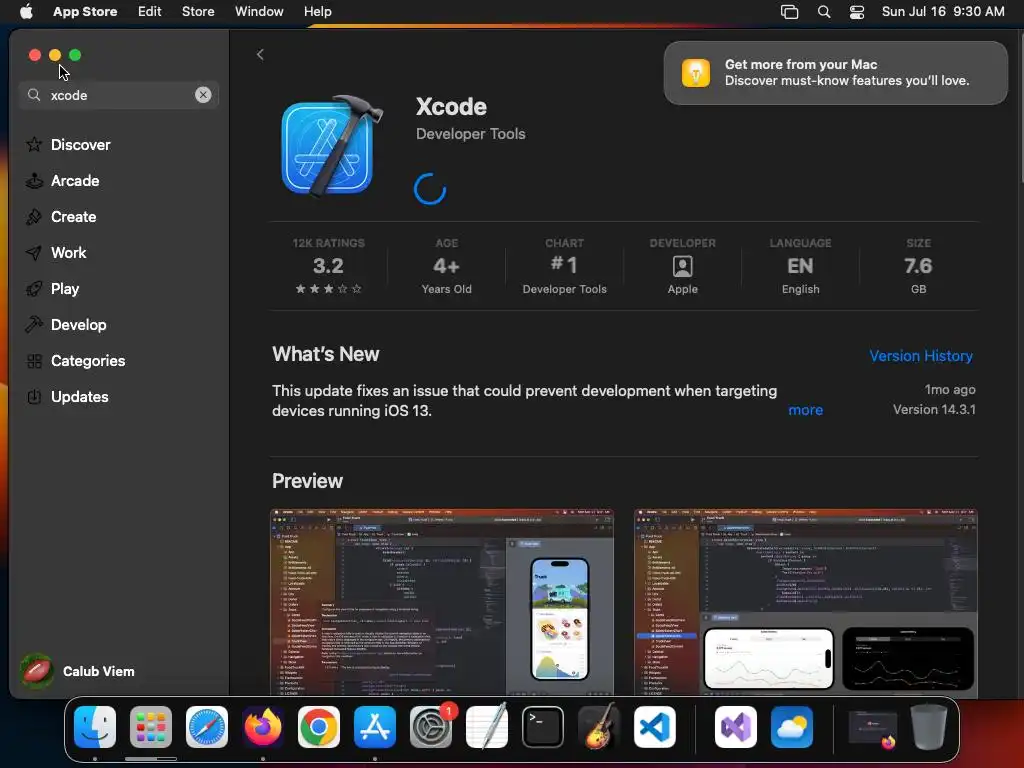Expand What's New with more link

point(805,410)
